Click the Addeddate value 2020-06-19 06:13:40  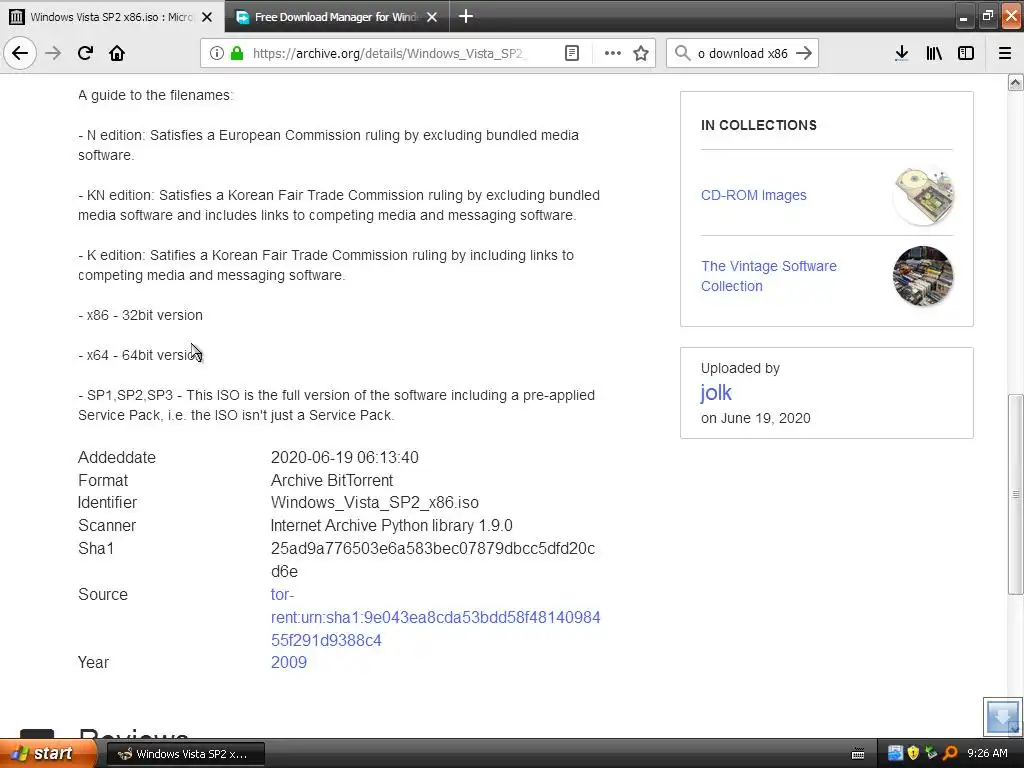click(x=345, y=457)
